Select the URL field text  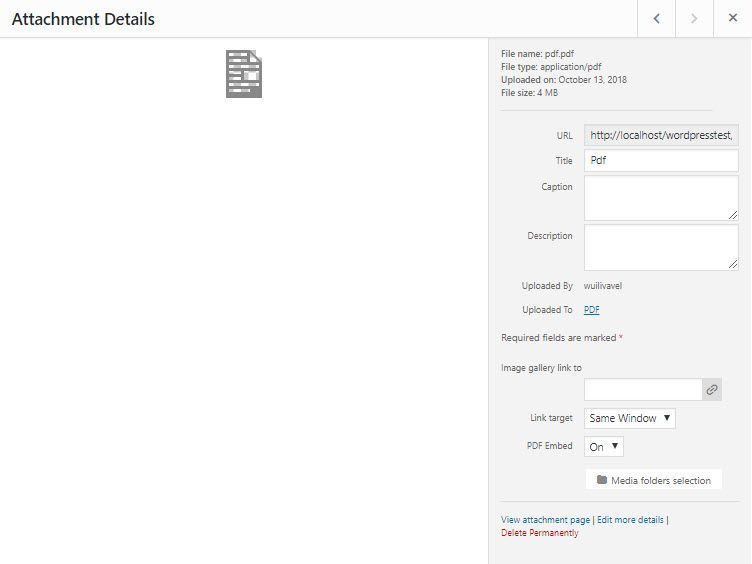[660, 135]
